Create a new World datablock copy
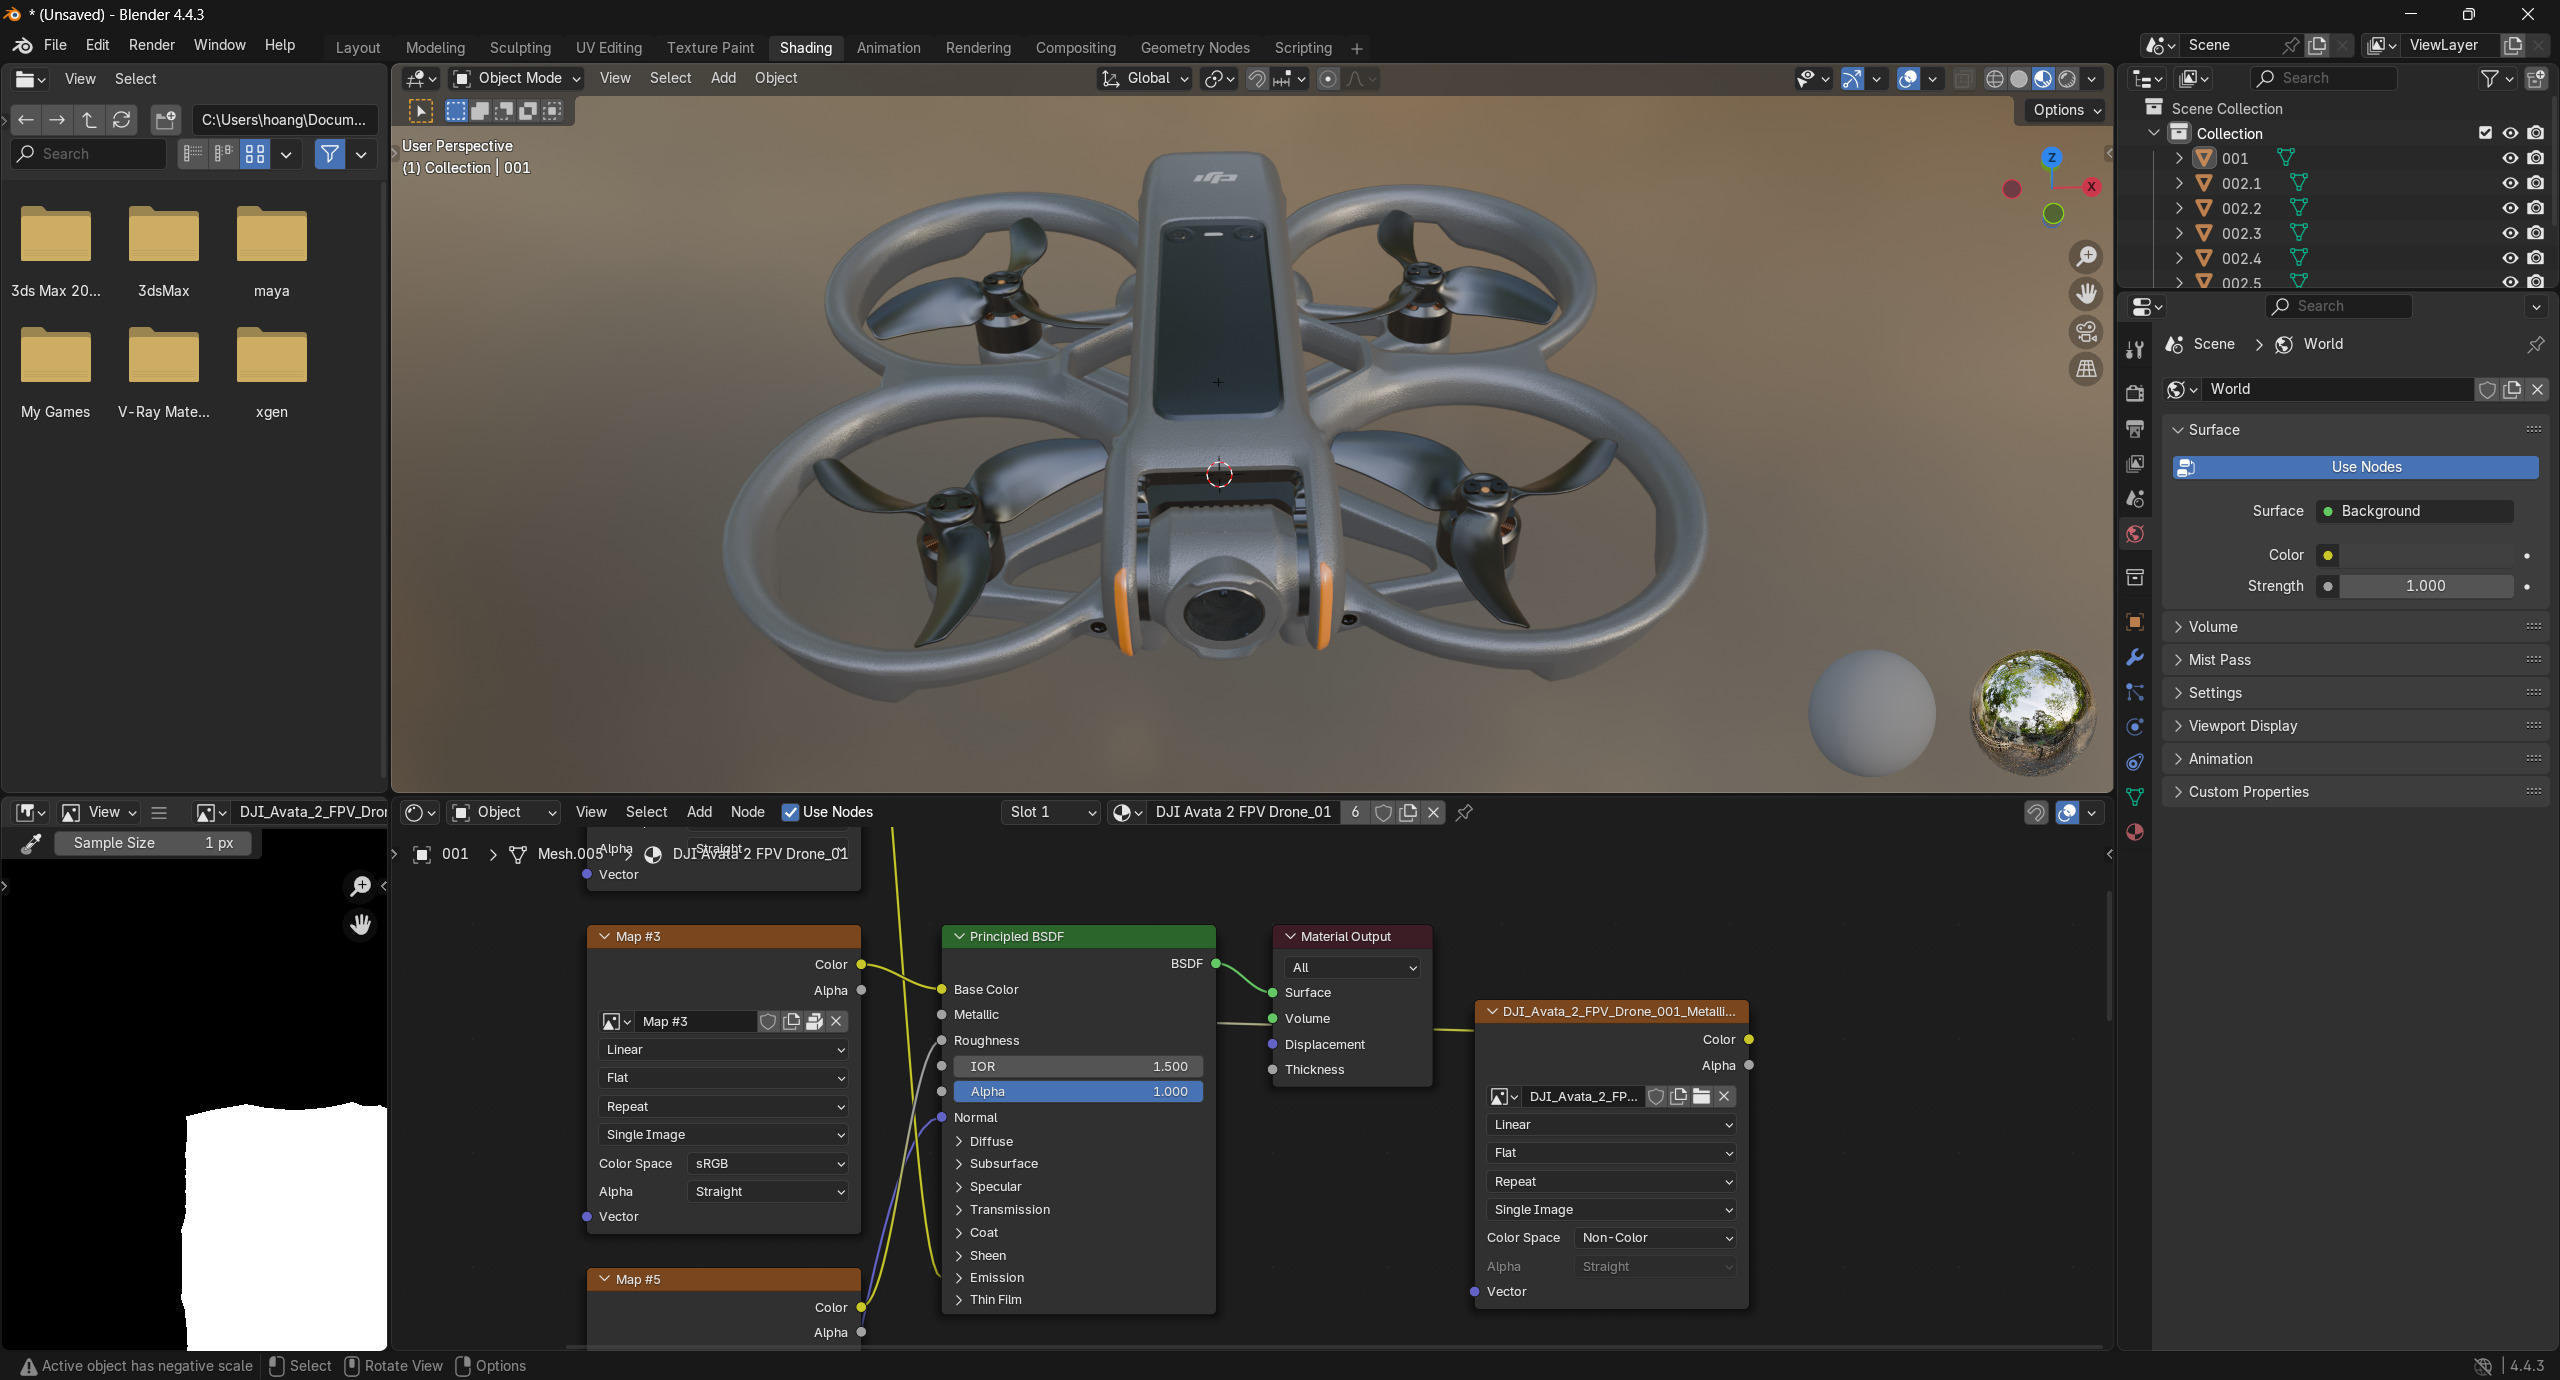 coord(2512,390)
